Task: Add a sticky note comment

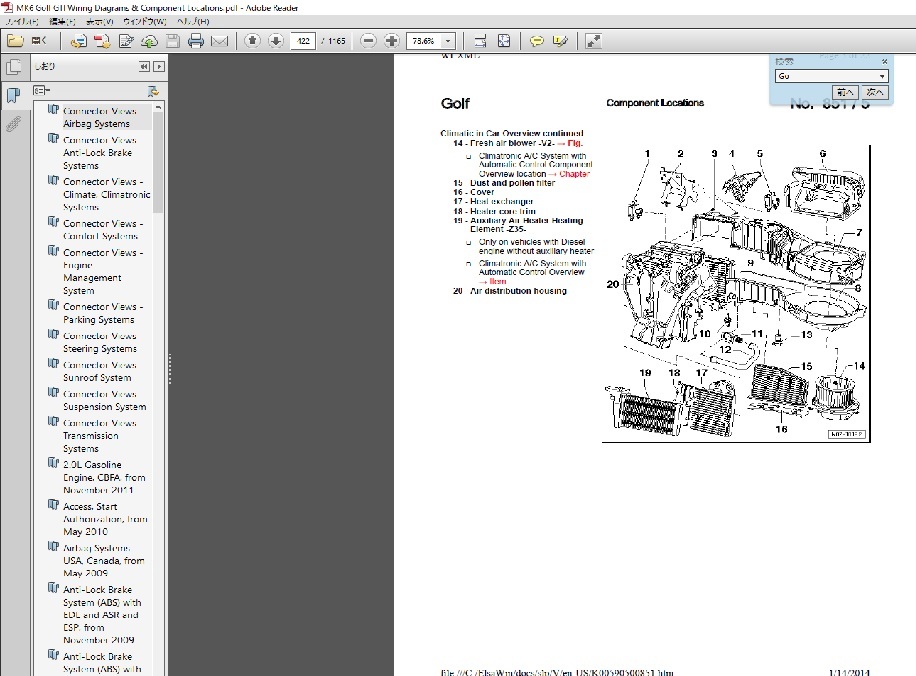Action: pyautogui.click(x=536, y=41)
